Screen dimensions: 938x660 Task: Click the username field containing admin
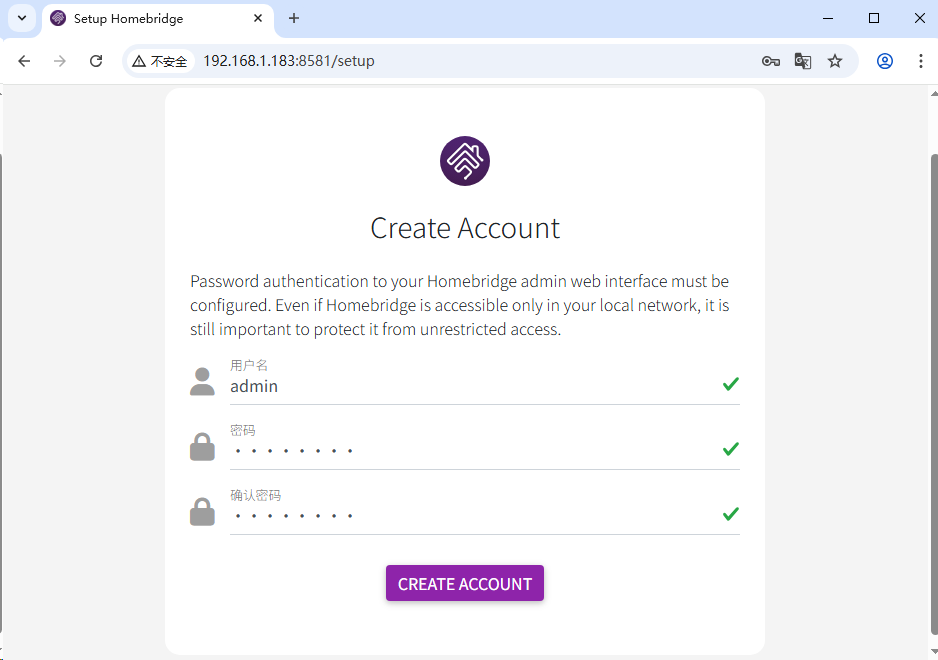coord(470,386)
